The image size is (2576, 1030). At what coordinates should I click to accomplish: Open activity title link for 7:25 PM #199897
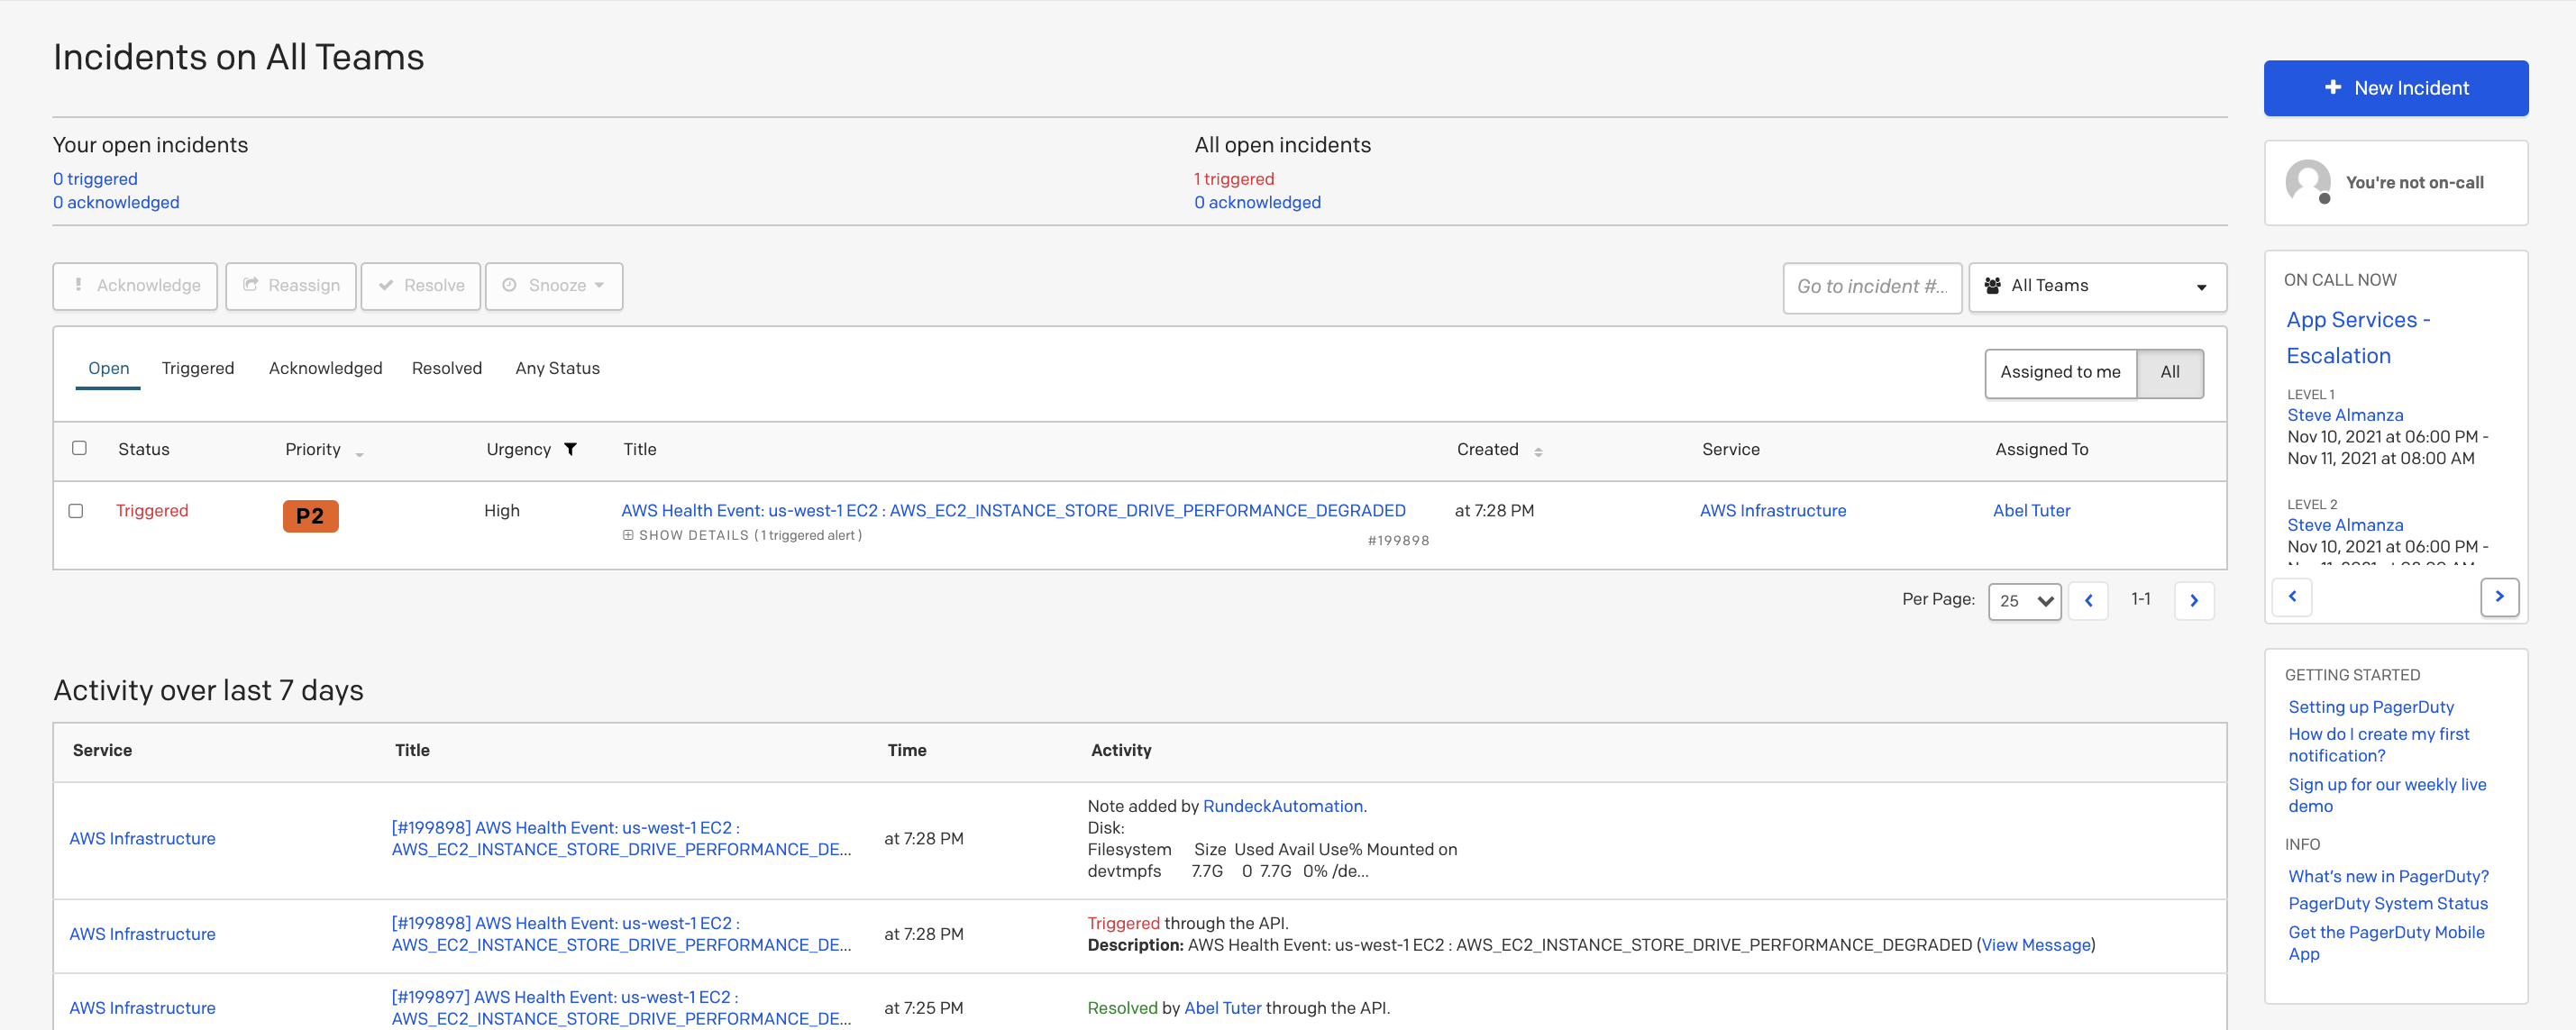click(x=621, y=1008)
